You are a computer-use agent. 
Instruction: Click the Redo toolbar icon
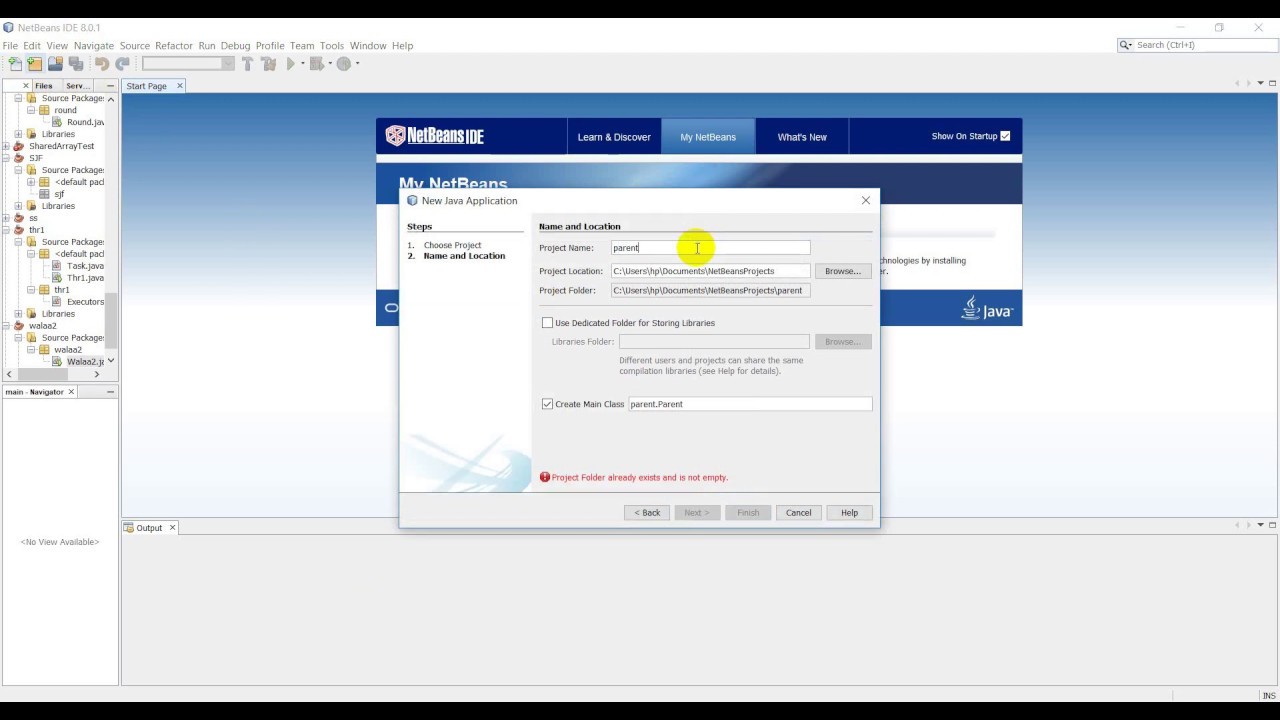pos(122,64)
